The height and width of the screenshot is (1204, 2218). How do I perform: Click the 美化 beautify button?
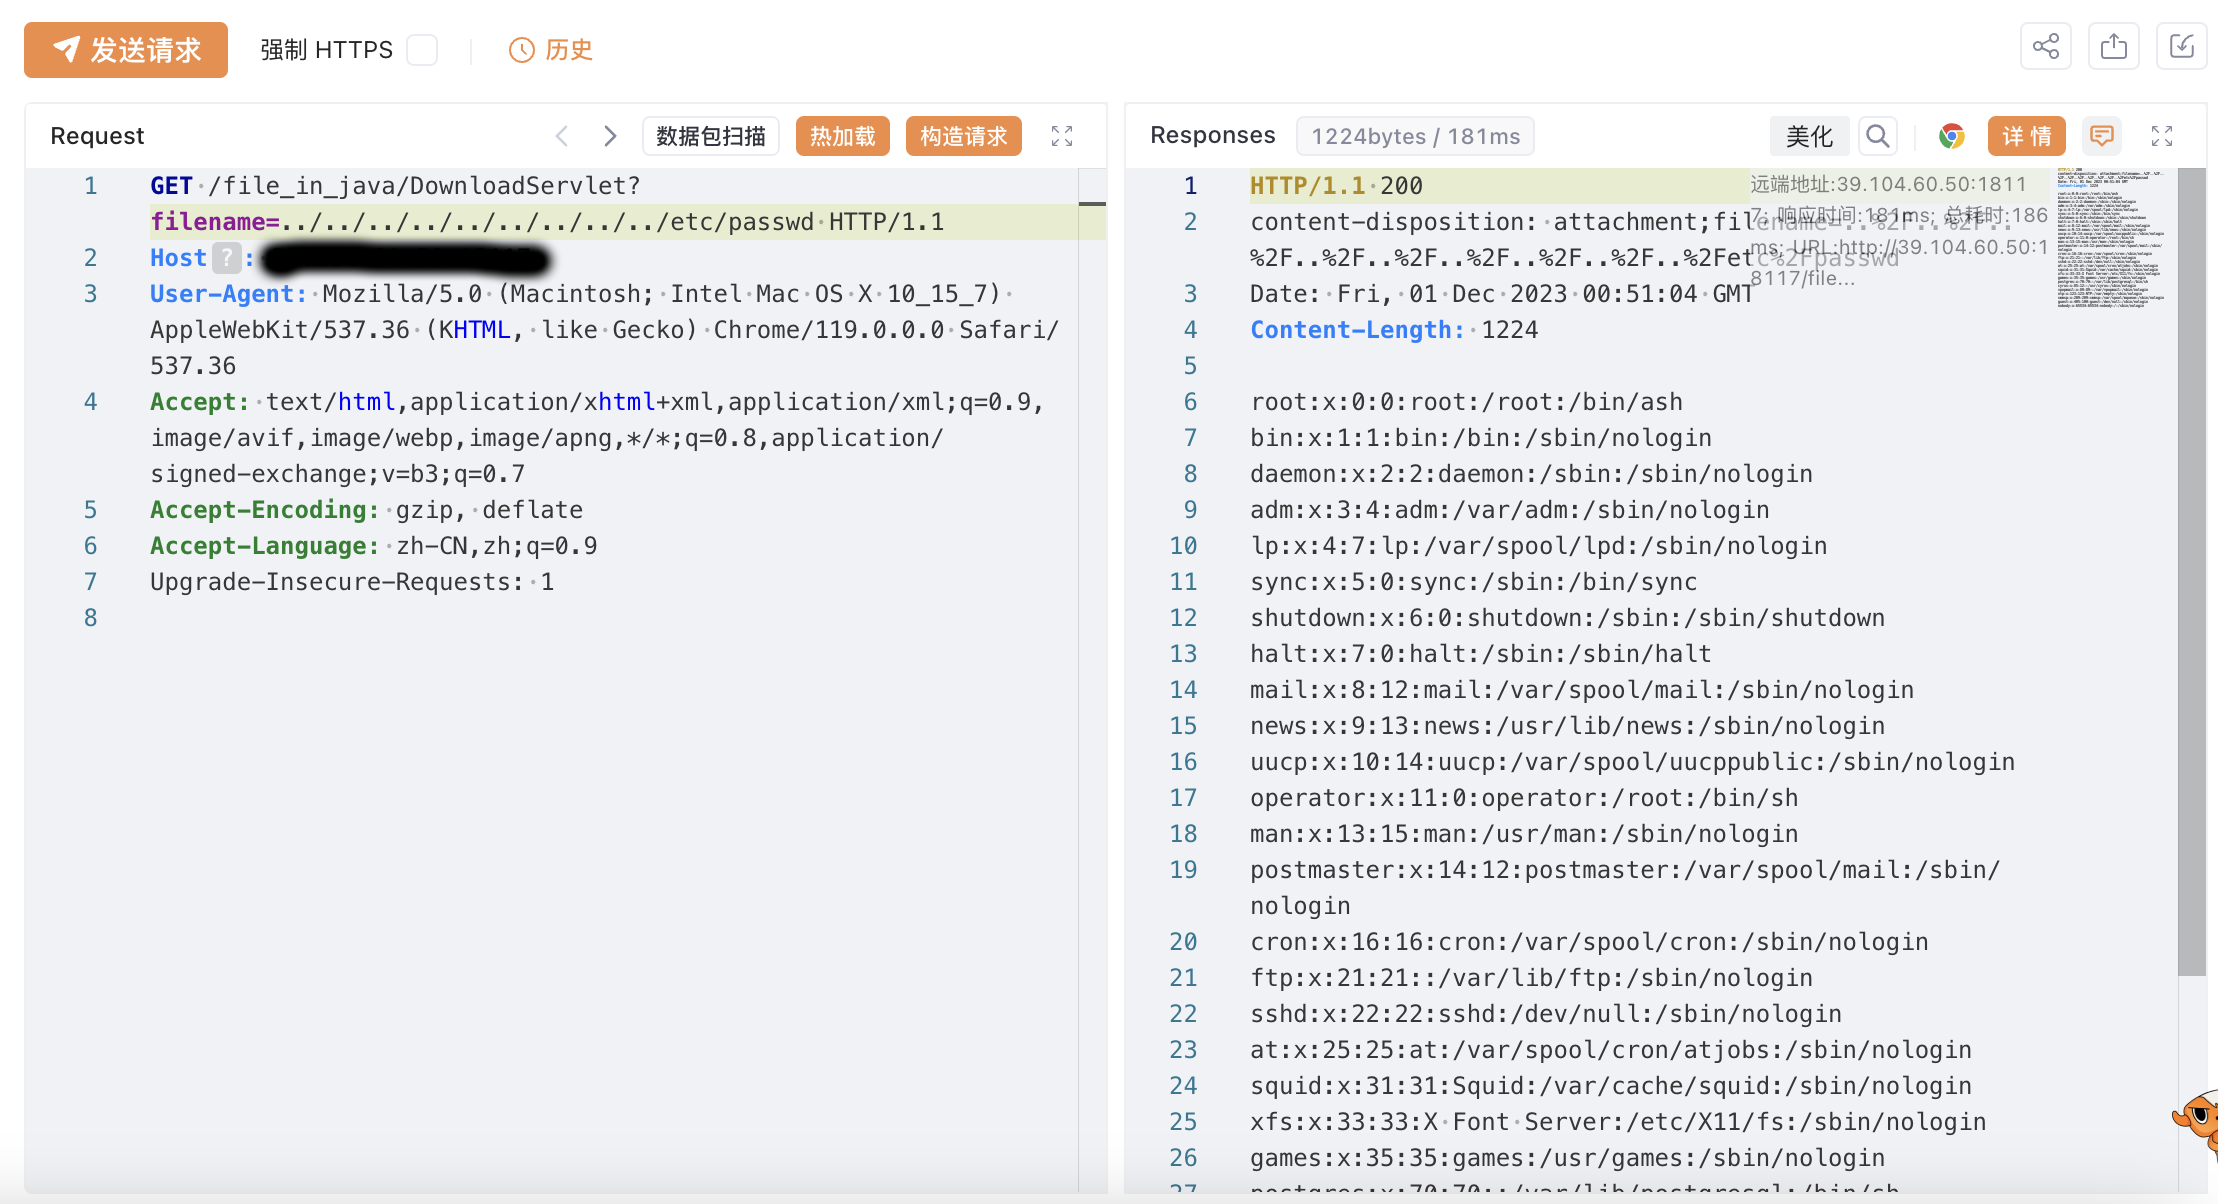(x=1809, y=136)
